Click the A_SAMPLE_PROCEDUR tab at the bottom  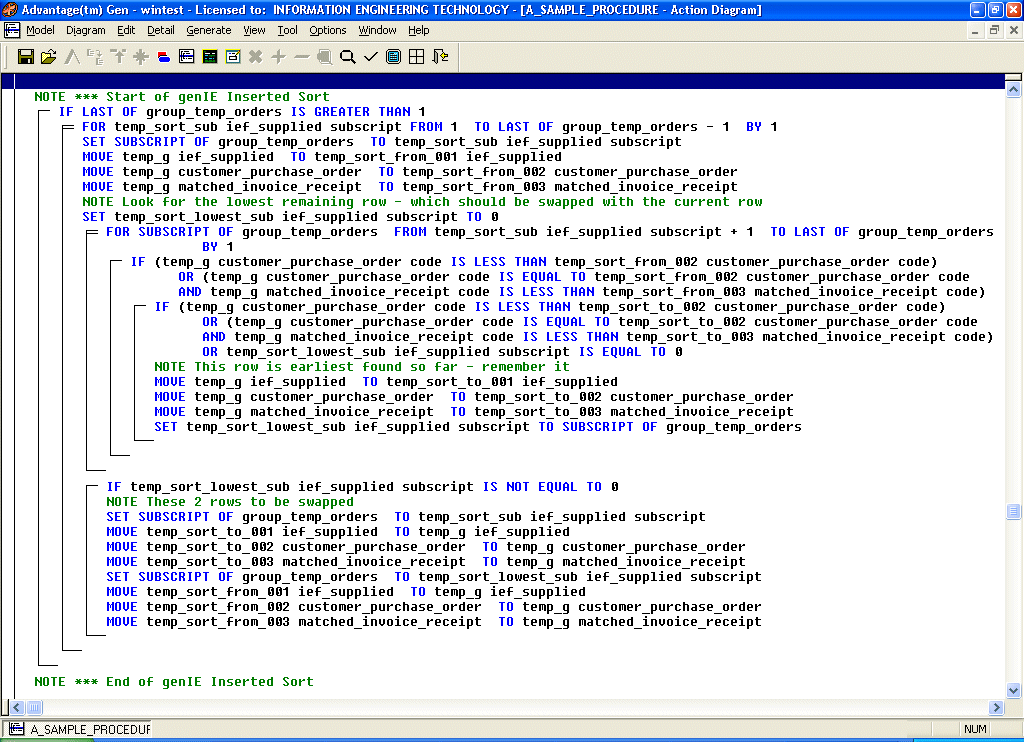[x=80, y=729]
